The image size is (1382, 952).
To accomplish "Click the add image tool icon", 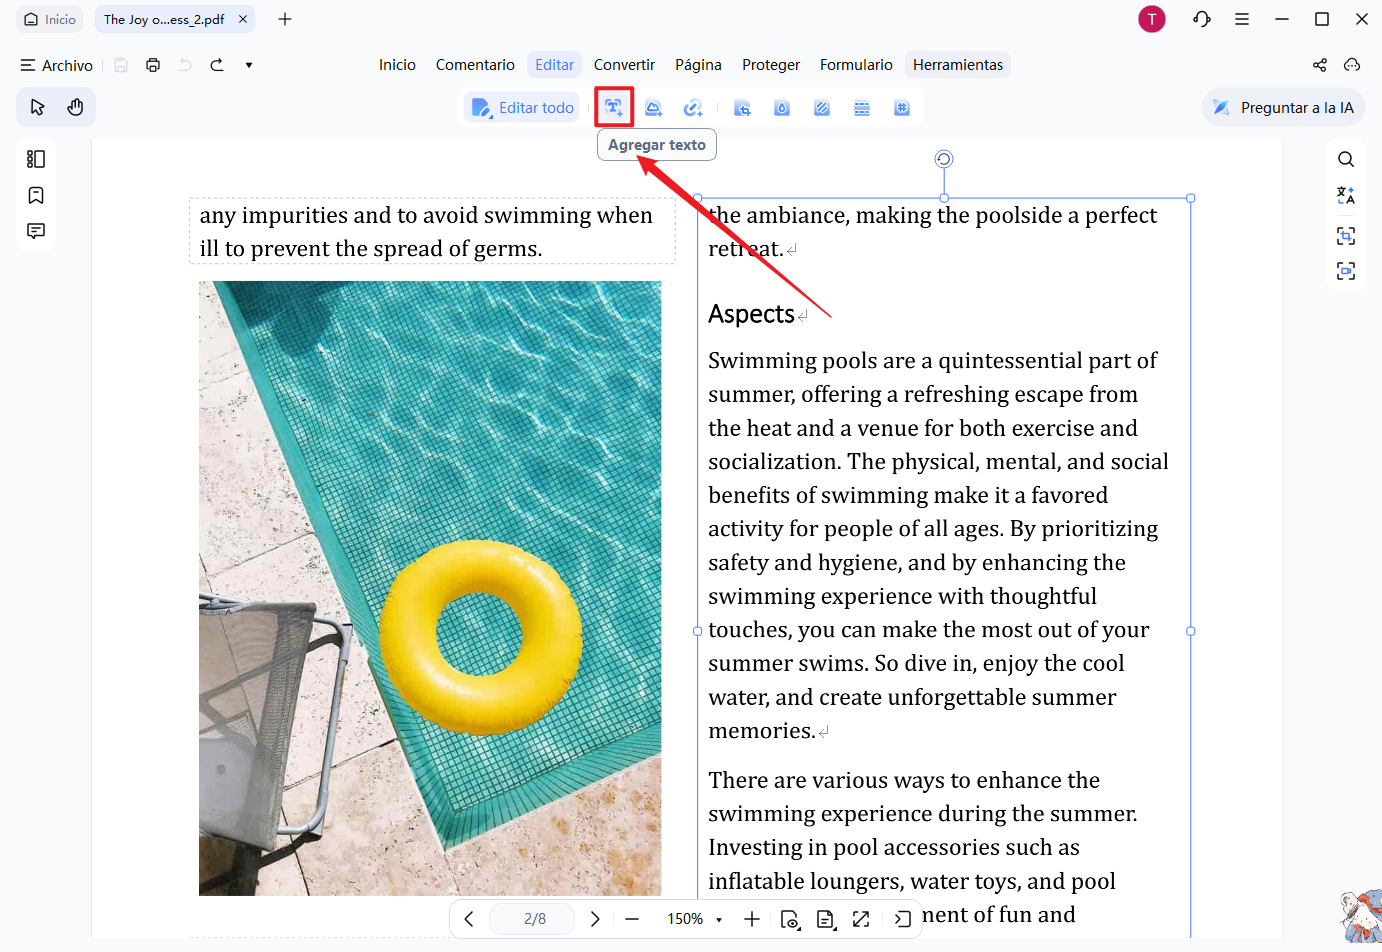I will click(654, 108).
